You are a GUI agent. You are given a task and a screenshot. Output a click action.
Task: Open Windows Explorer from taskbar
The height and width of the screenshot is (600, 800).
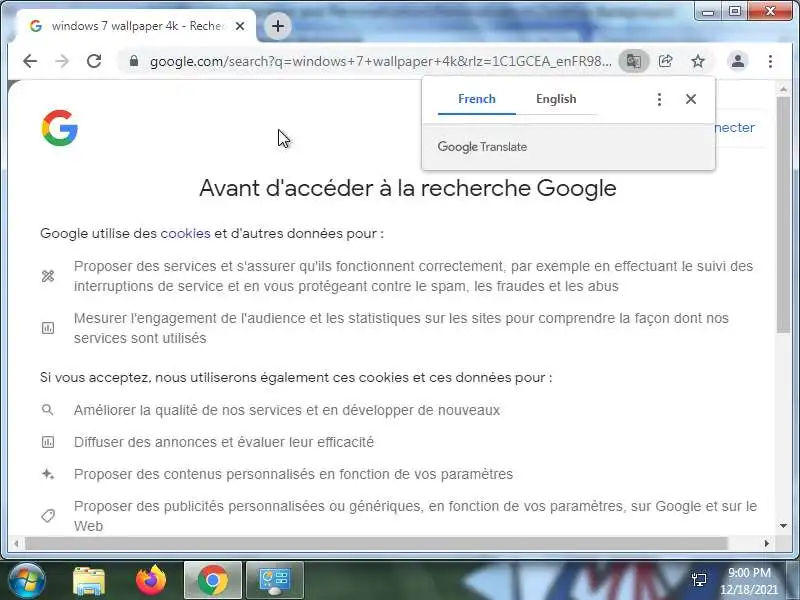89,581
